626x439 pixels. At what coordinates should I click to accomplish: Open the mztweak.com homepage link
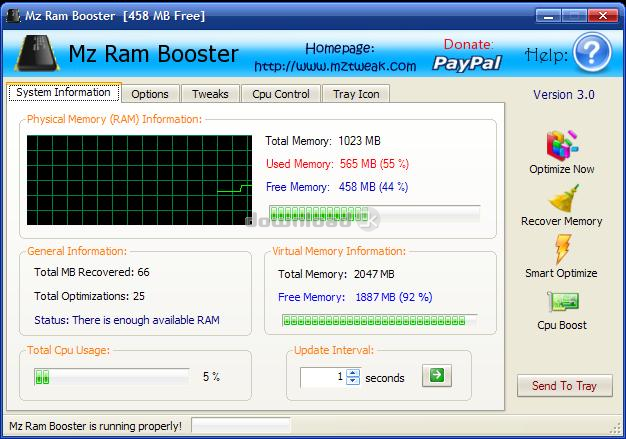click(x=335, y=66)
